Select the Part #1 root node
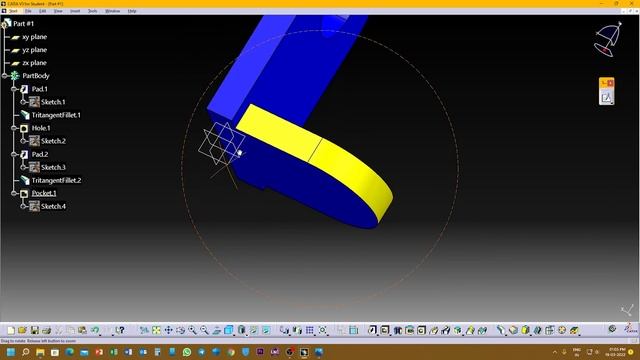Image resolution: width=640 pixels, height=360 pixels. [x=23, y=24]
